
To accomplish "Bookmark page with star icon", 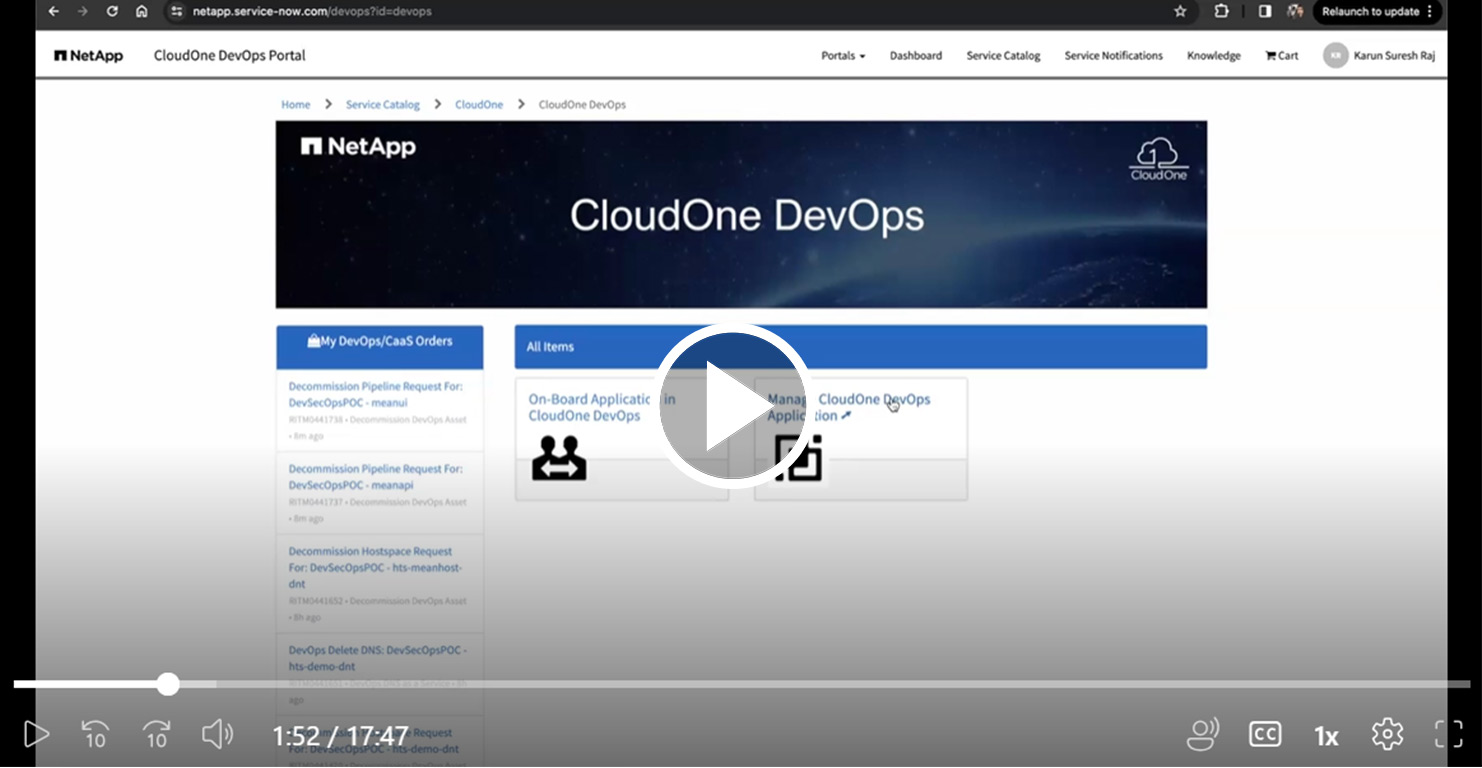I will (1180, 12).
